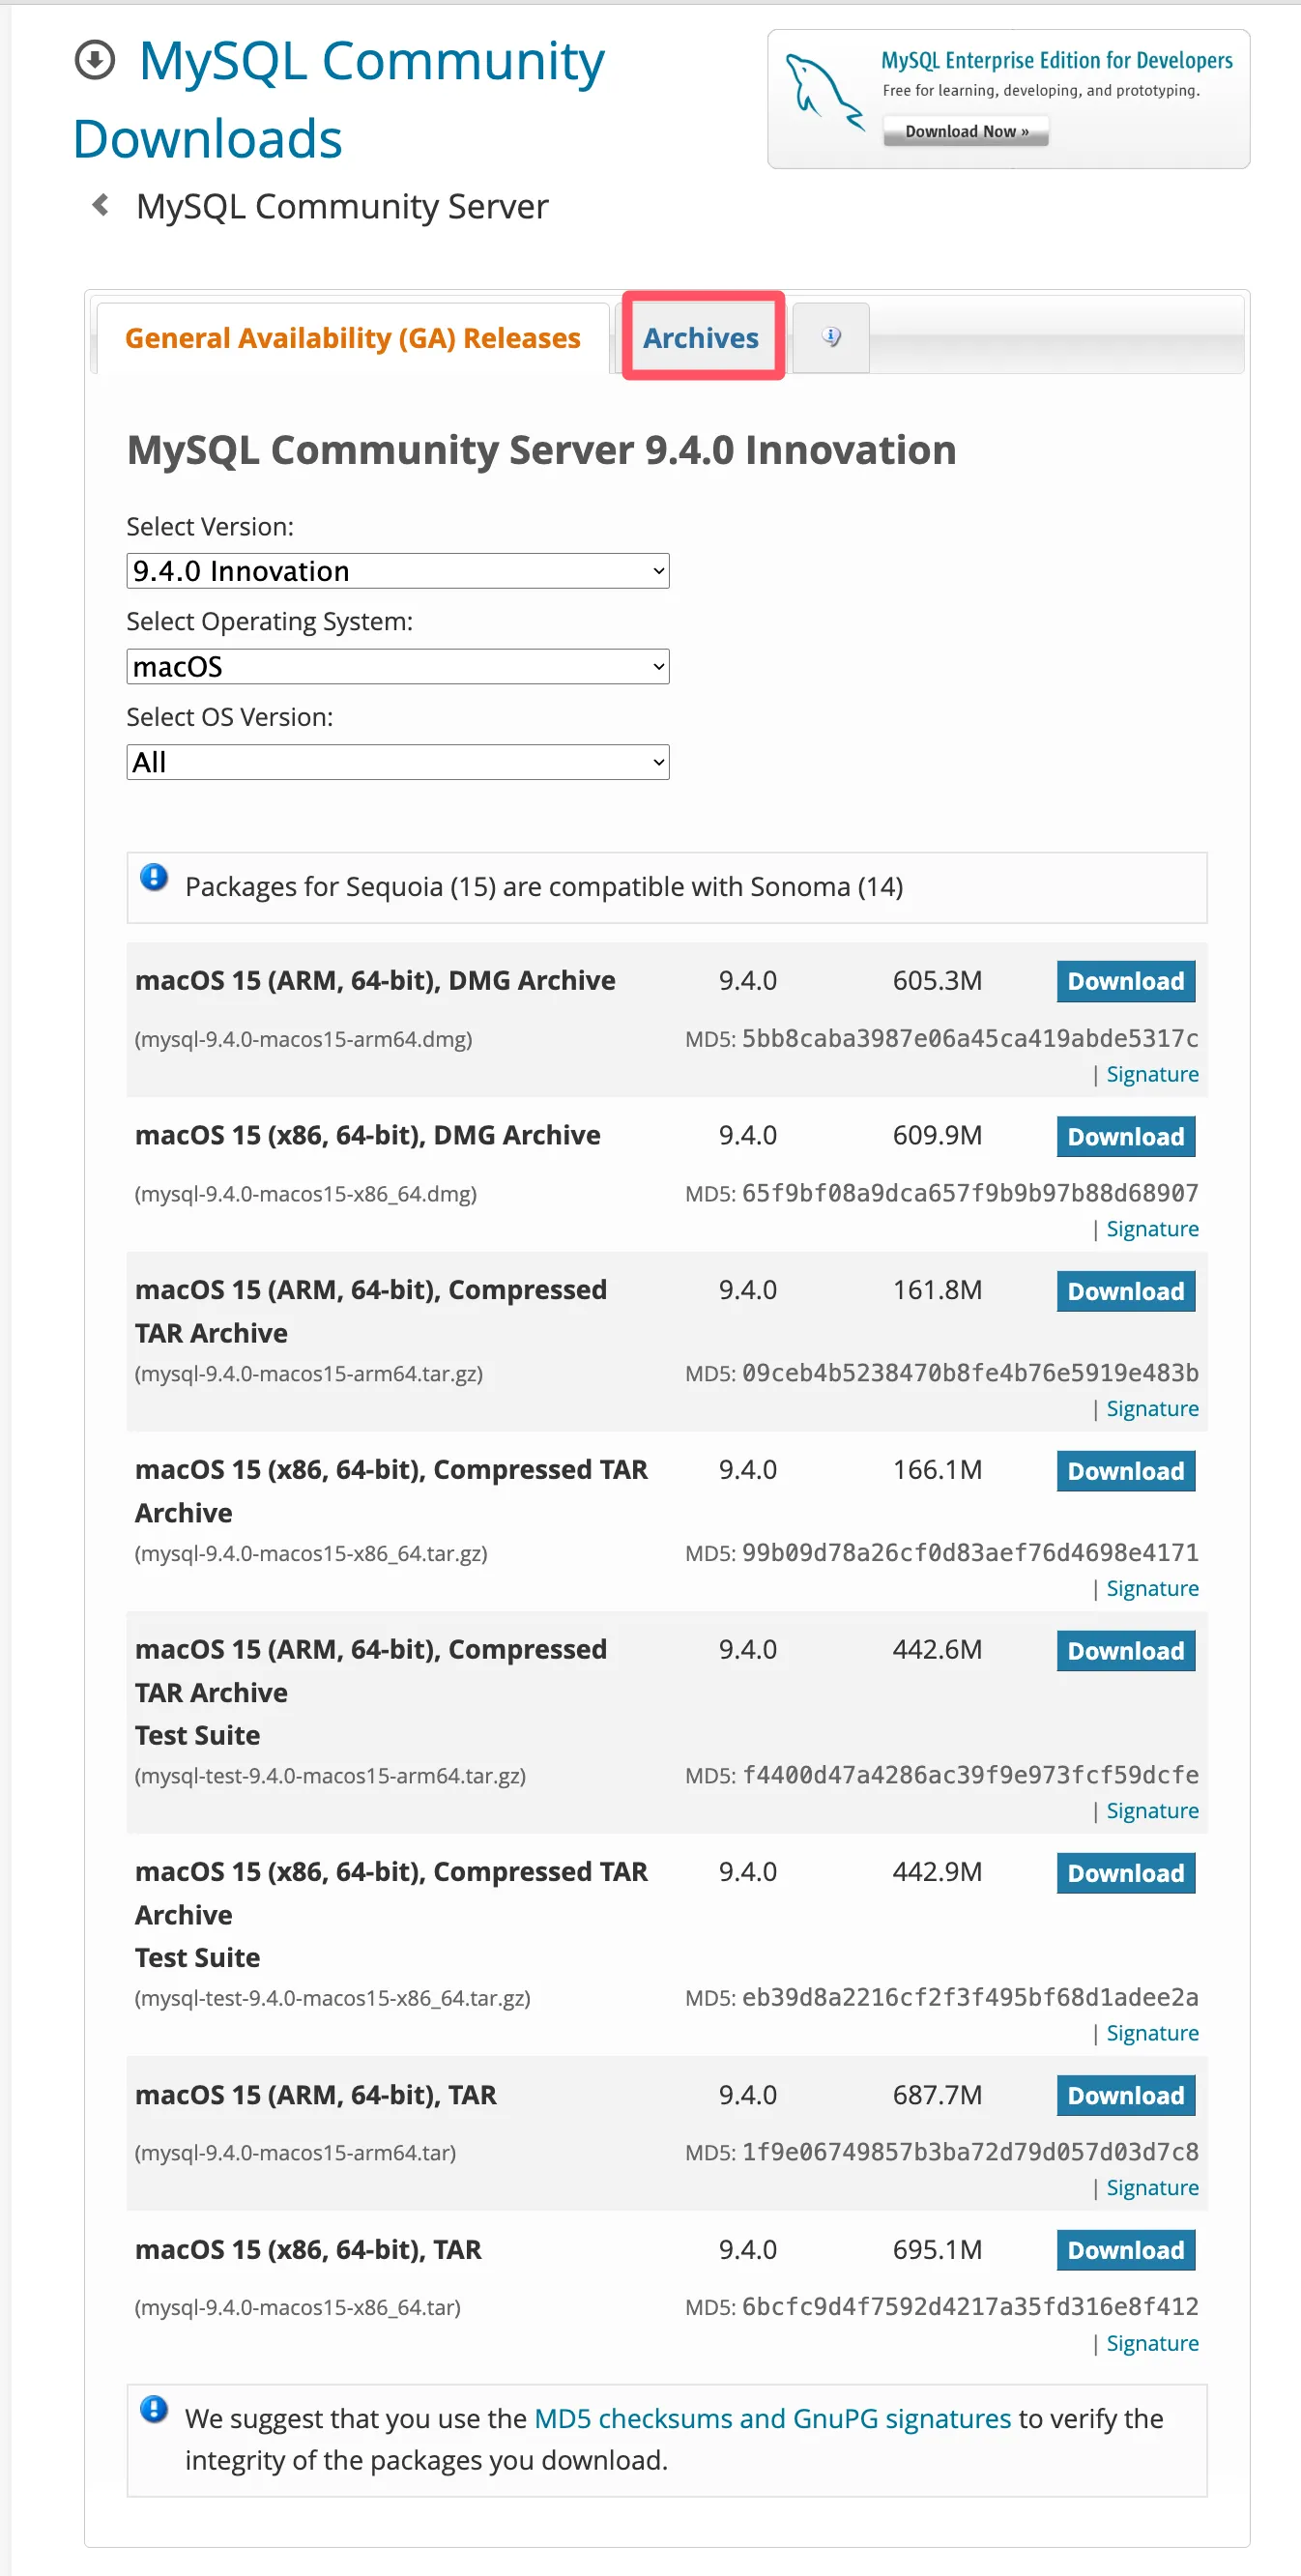This screenshot has width=1301, height=2576.
Task: Download the macOS 15 x86 DMG Archive
Action: (1125, 1137)
